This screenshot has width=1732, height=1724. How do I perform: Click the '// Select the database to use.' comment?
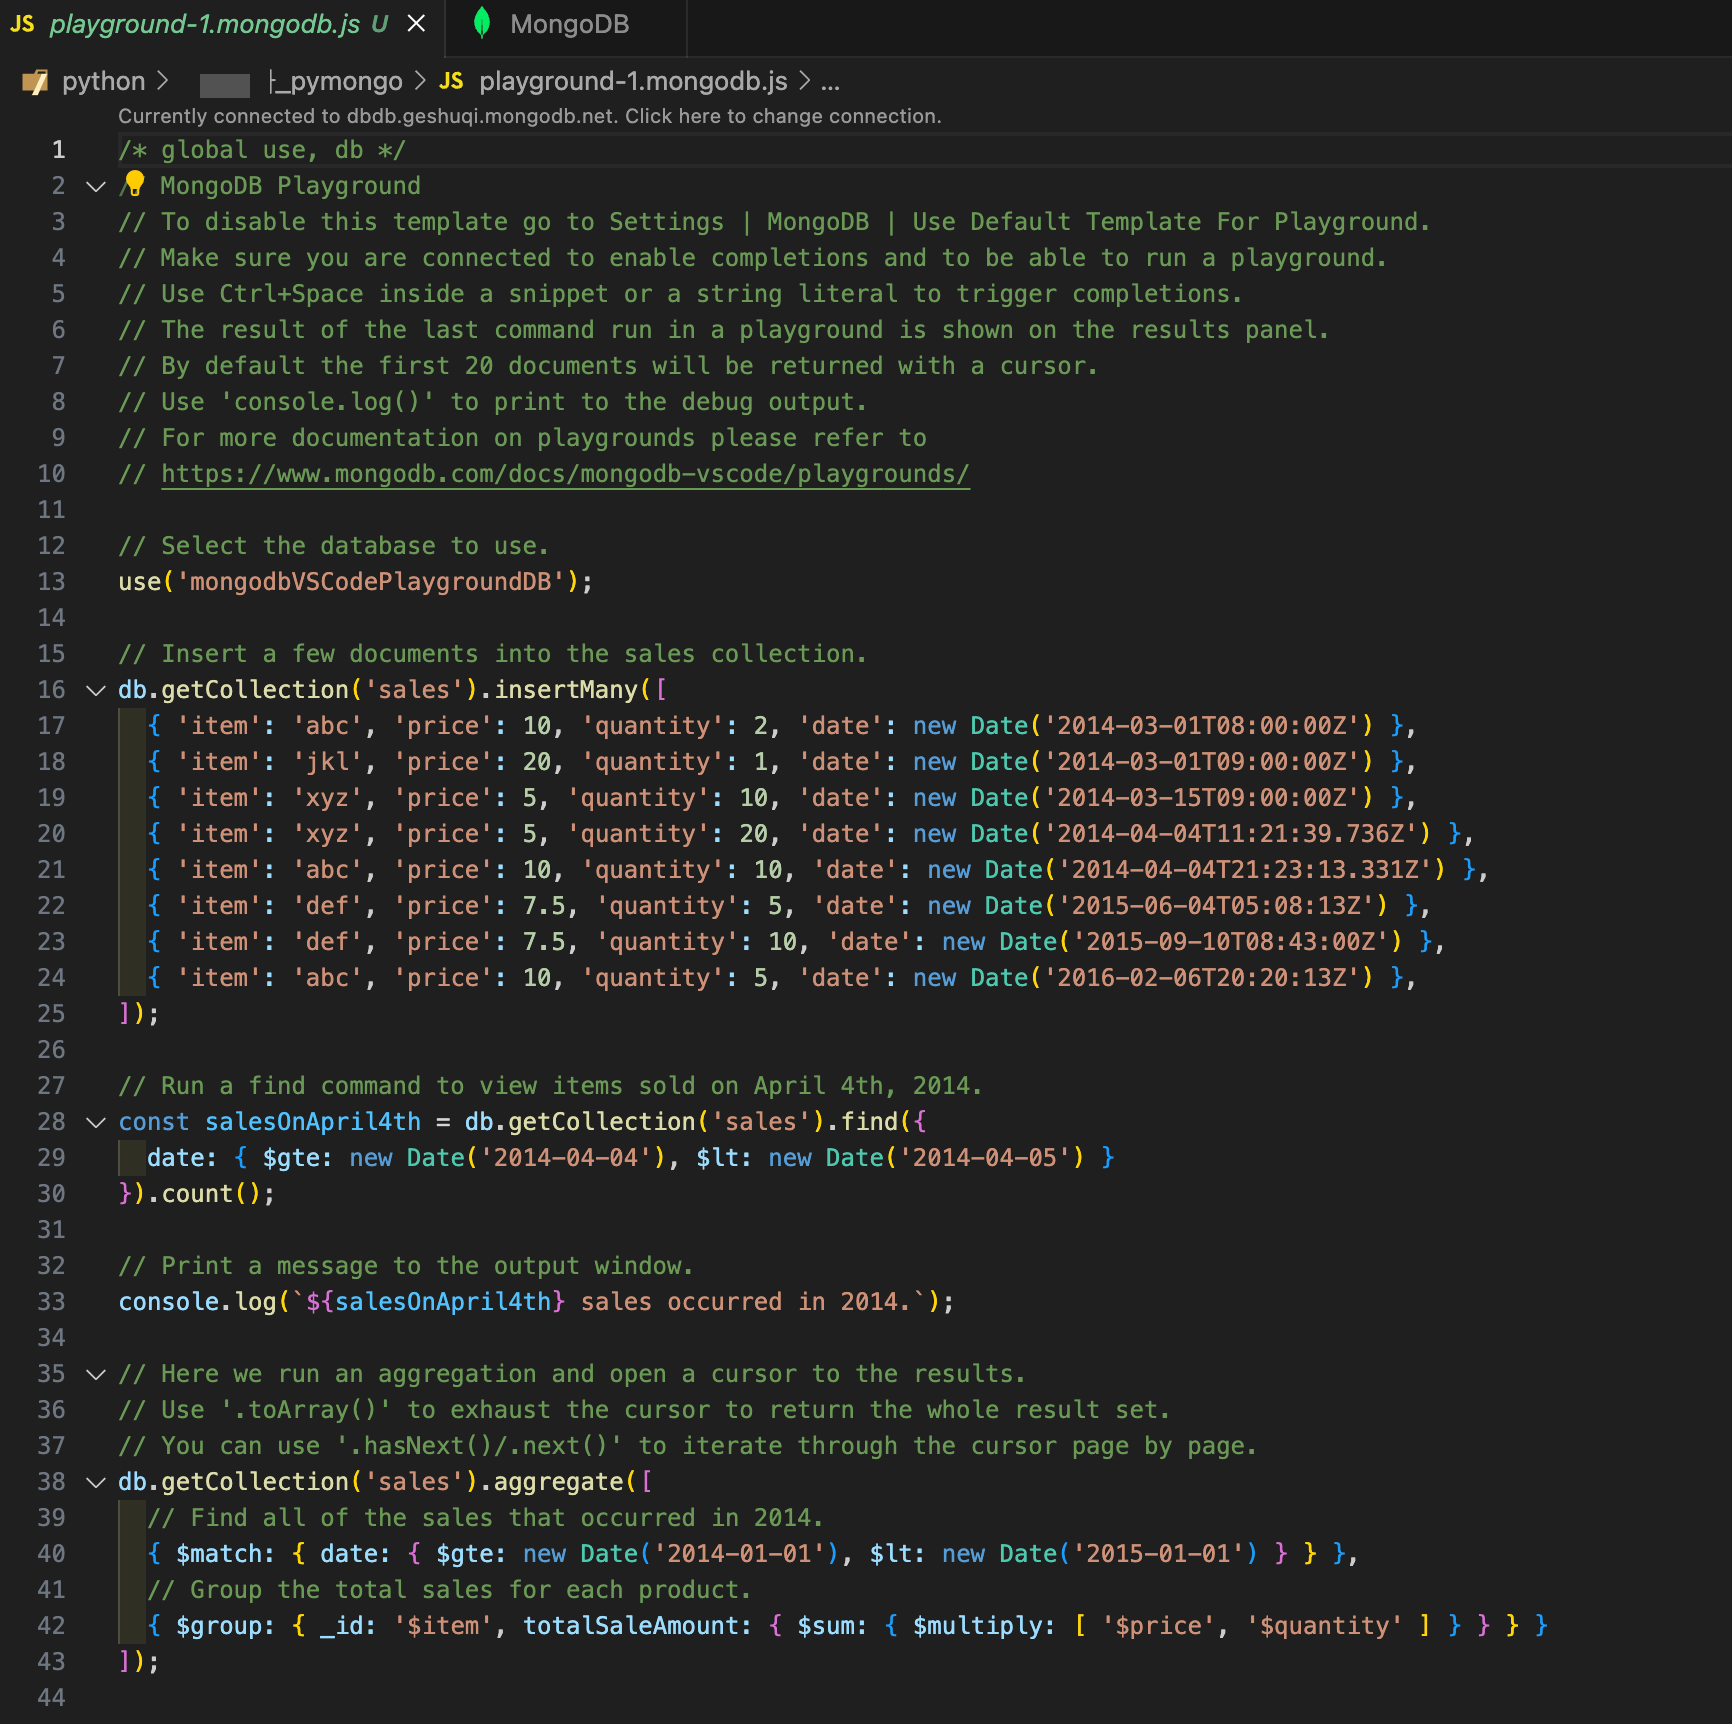coord(334,546)
